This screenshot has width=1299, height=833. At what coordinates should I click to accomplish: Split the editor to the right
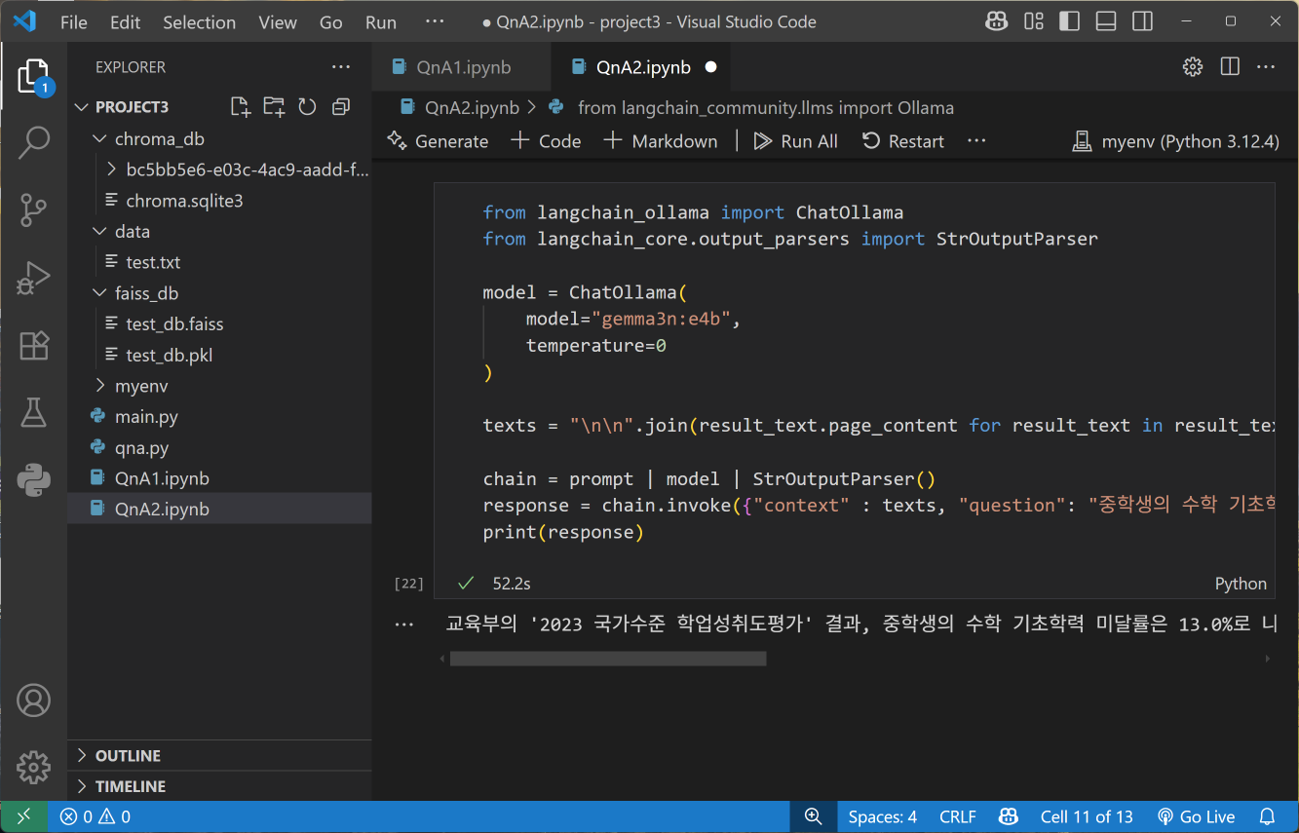(x=1230, y=67)
